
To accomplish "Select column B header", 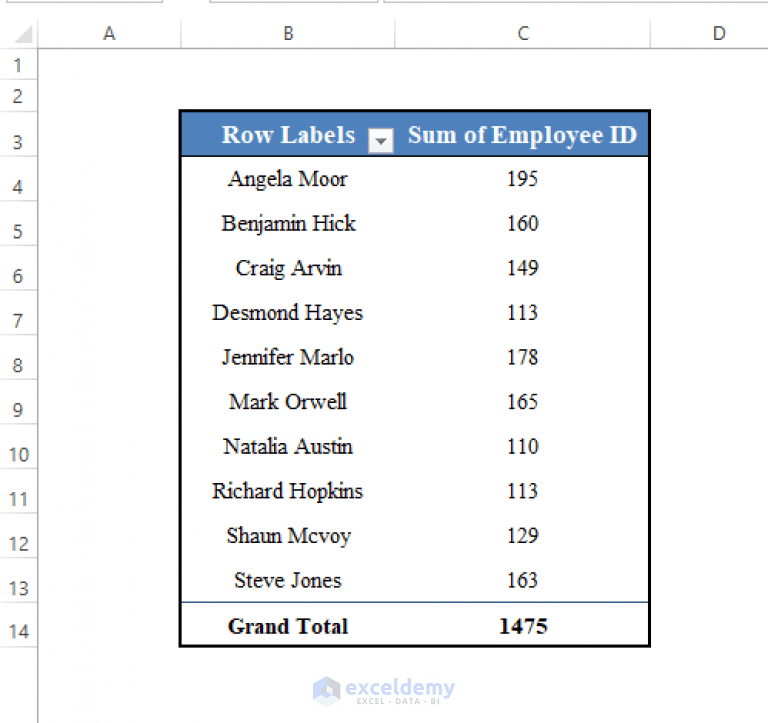I will (x=288, y=33).
